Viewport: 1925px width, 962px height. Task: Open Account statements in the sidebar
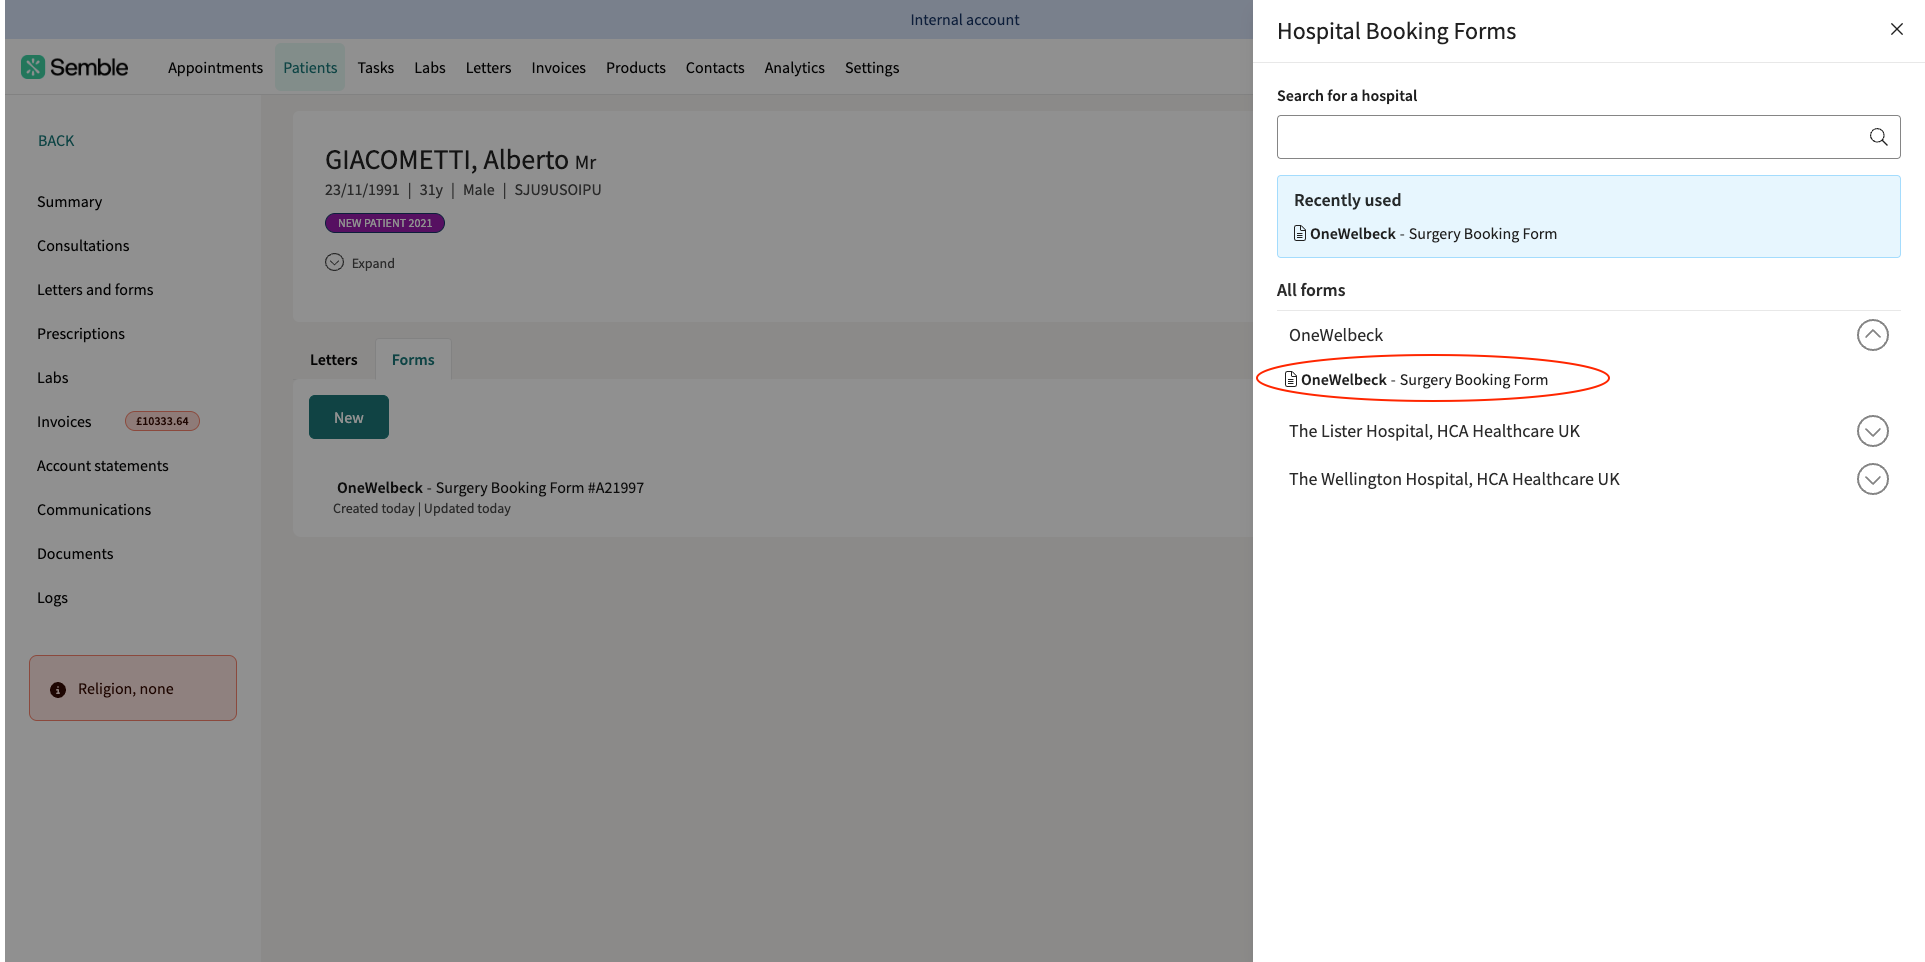[103, 466]
